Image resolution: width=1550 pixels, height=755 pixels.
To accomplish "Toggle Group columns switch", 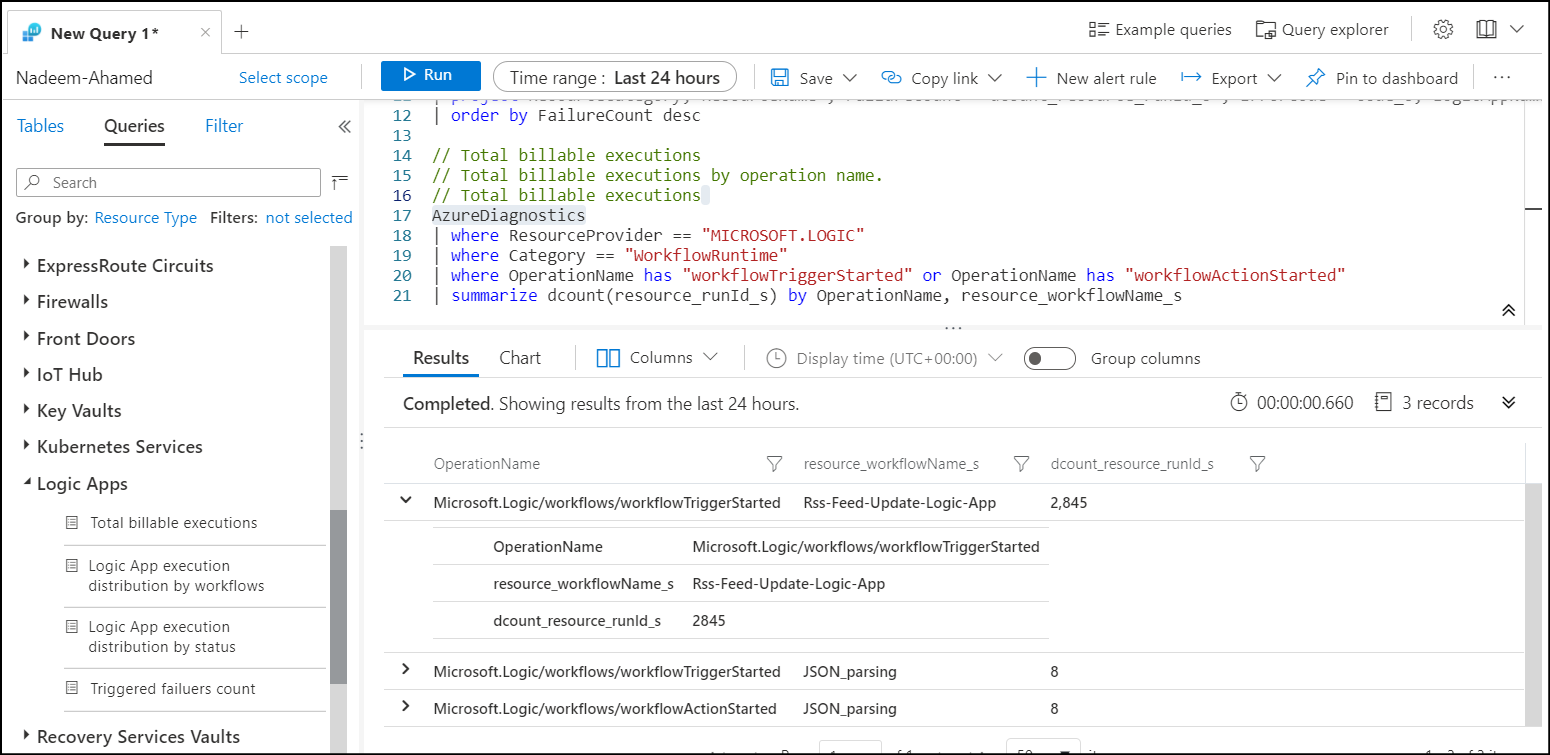I will pyautogui.click(x=1050, y=358).
